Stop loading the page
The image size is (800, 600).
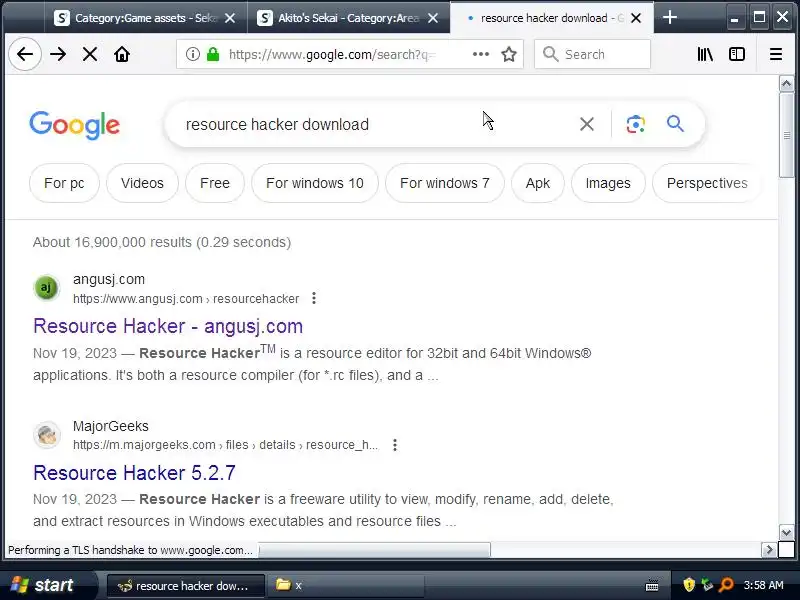[90, 54]
